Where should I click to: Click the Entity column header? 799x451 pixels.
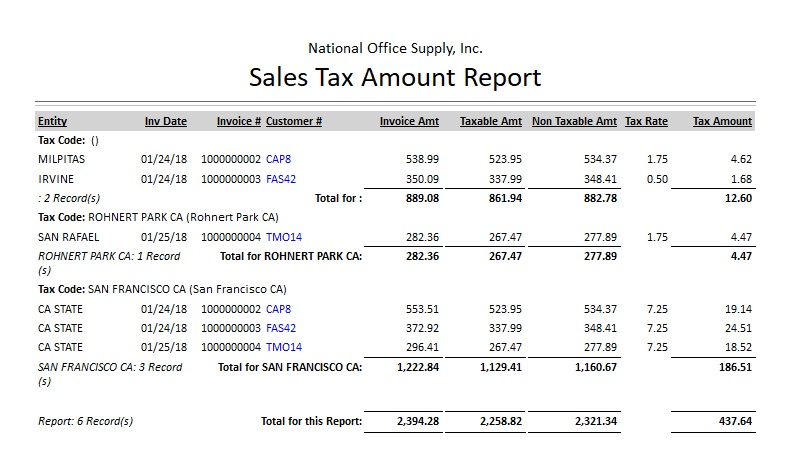52,122
